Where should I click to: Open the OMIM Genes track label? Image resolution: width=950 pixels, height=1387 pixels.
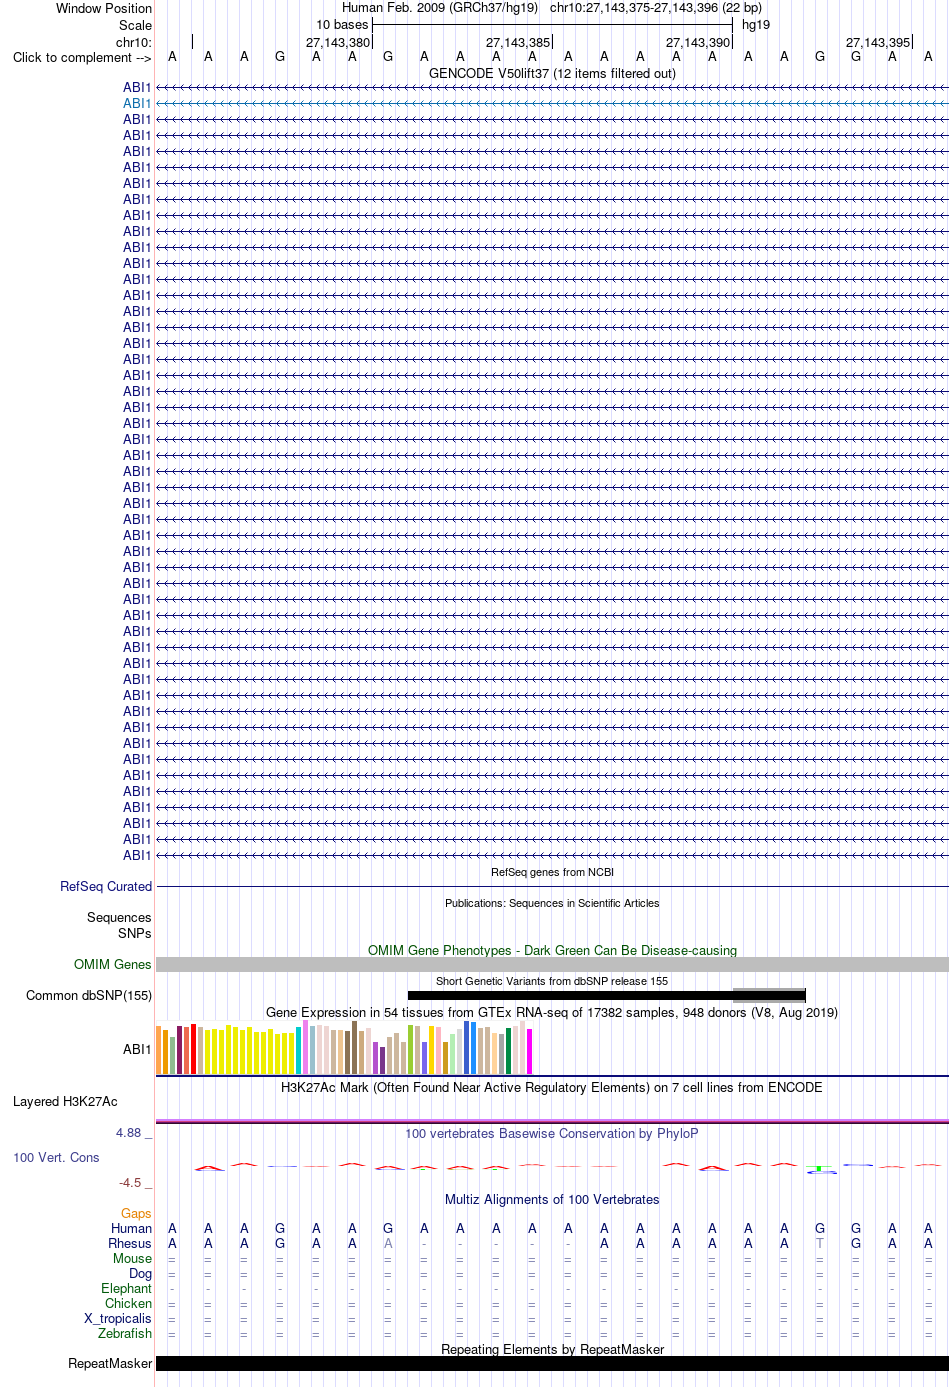point(113,964)
